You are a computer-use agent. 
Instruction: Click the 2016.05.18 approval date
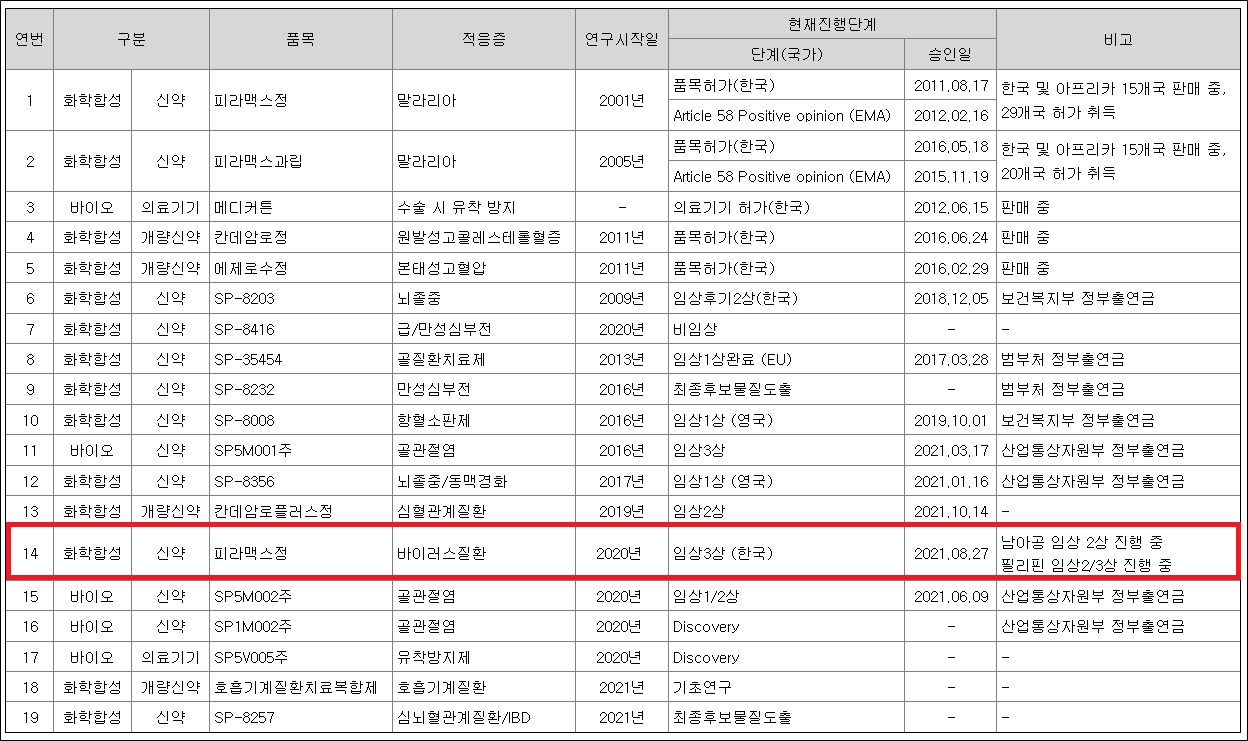click(x=951, y=146)
